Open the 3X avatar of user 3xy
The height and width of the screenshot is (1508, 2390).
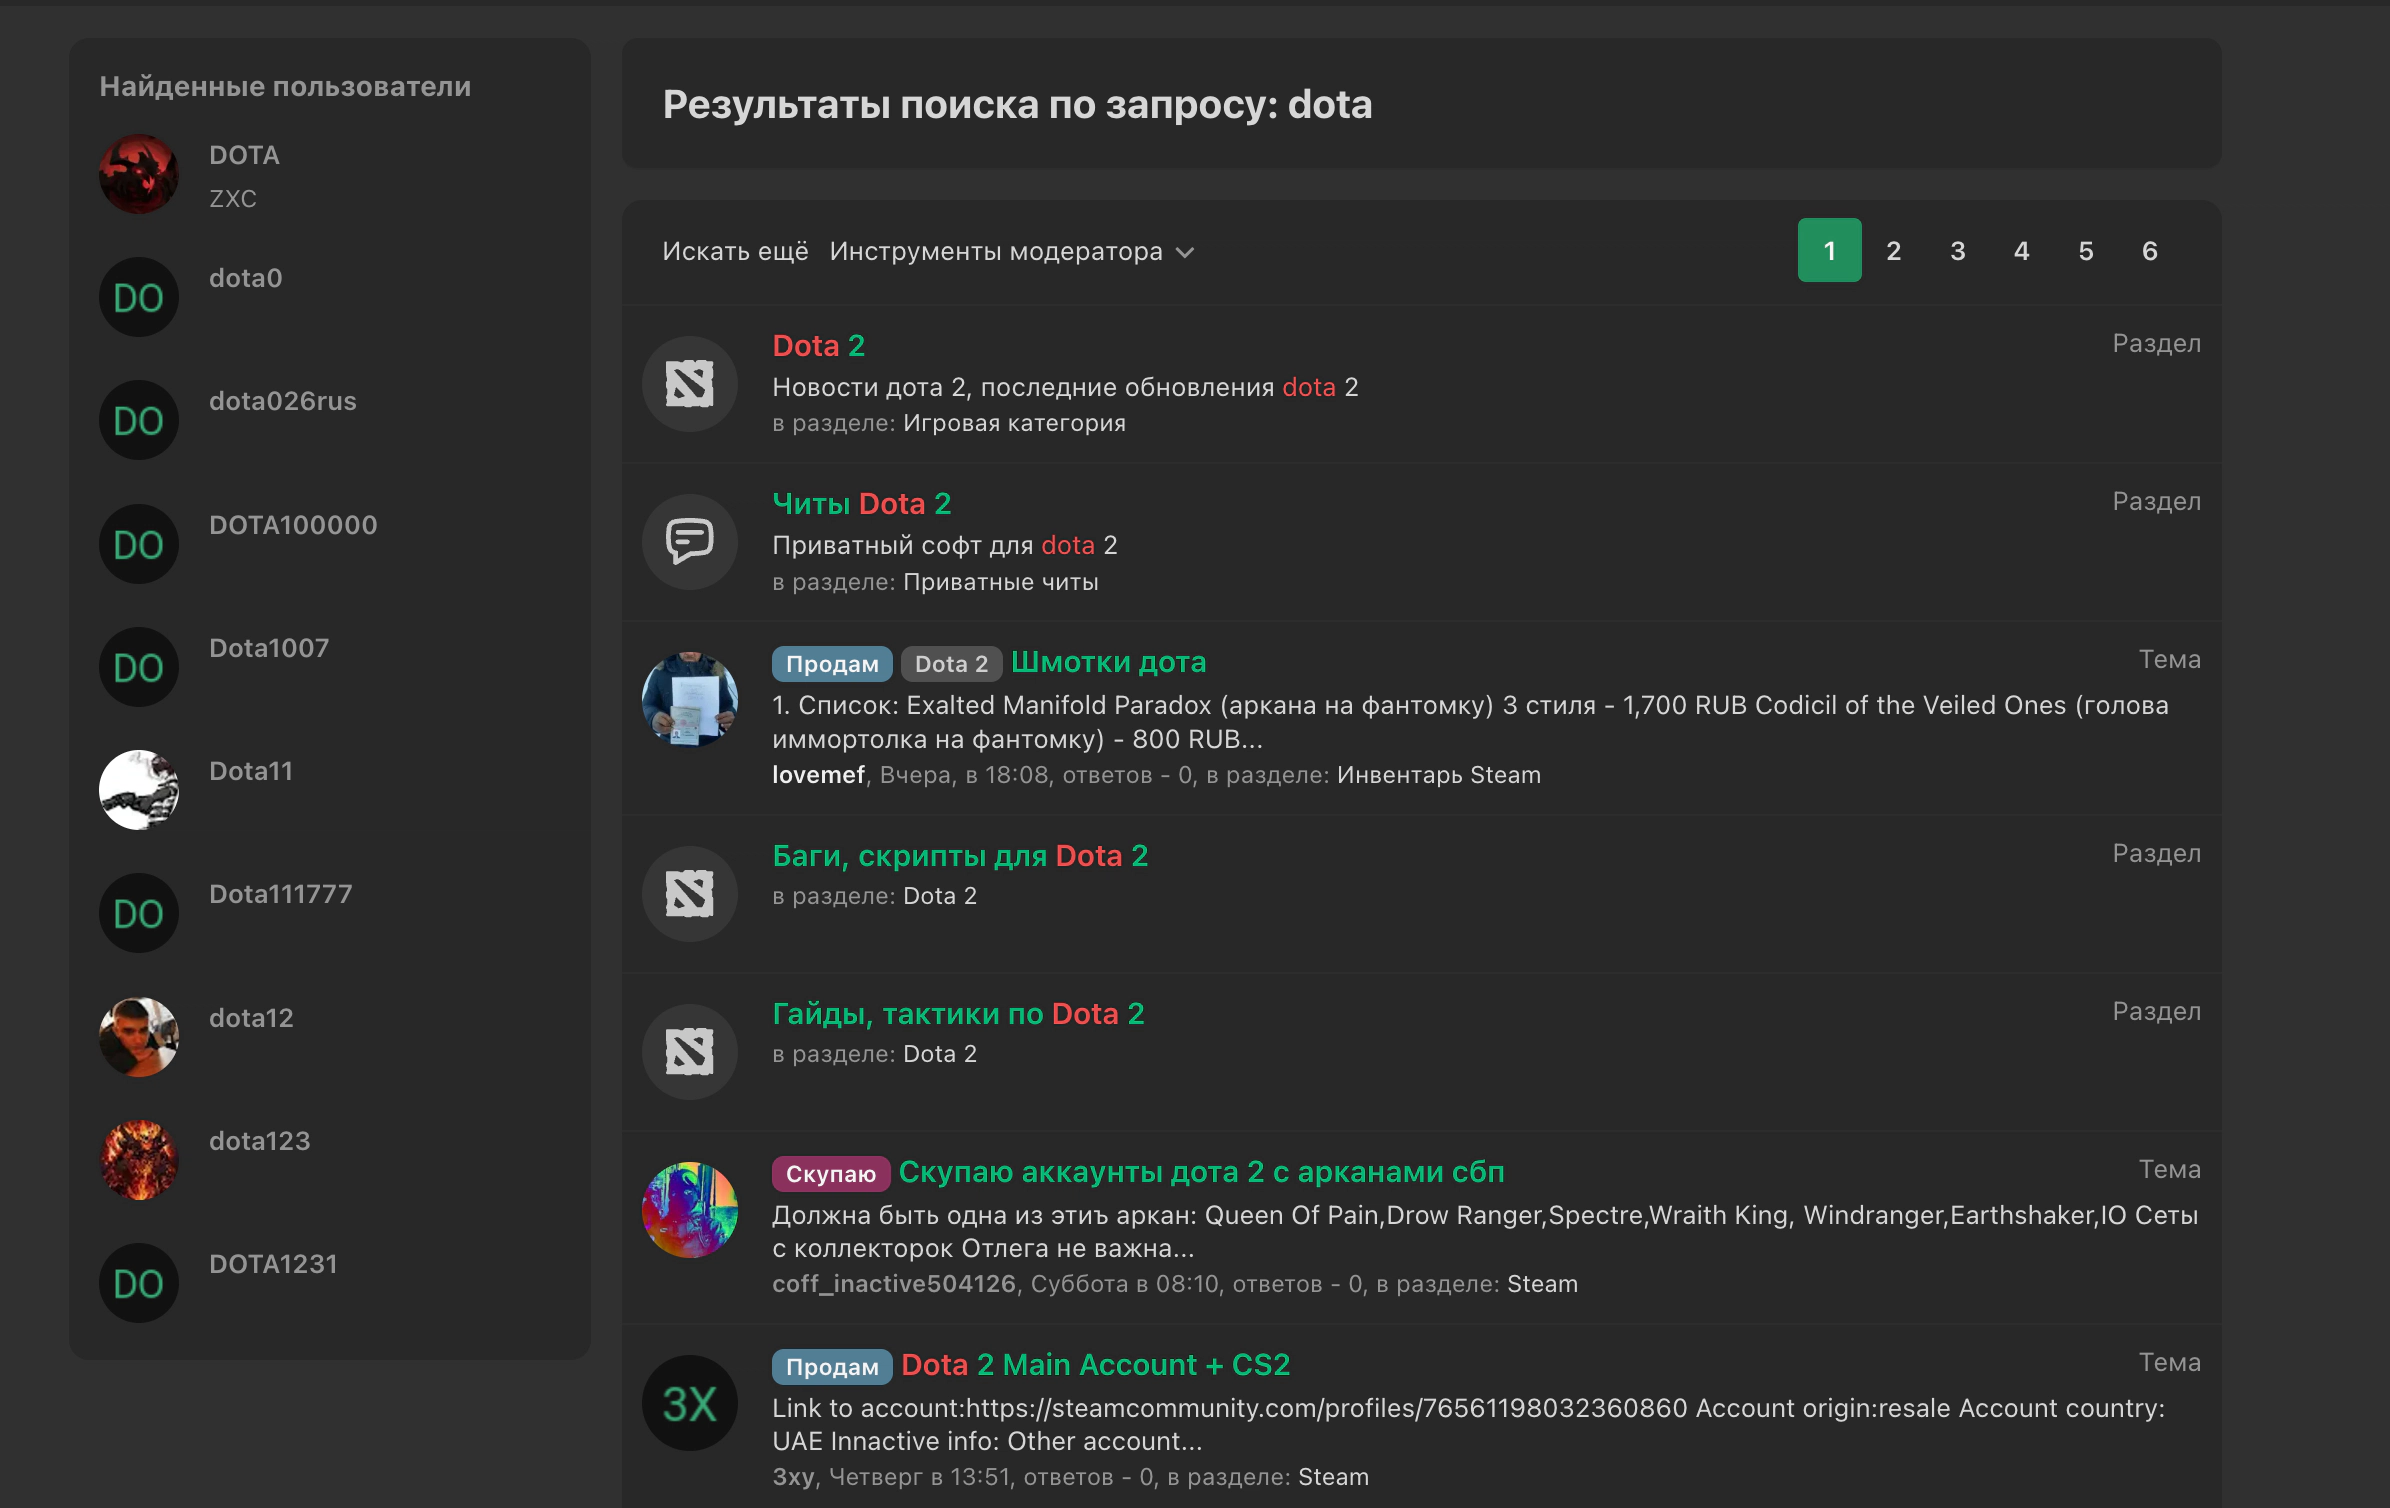point(689,1403)
